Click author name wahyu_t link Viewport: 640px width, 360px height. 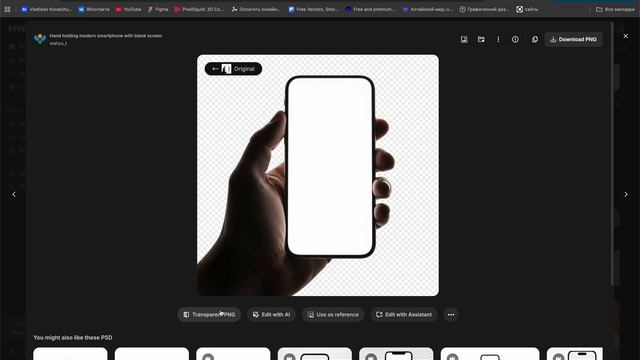pyautogui.click(x=58, y=43)
